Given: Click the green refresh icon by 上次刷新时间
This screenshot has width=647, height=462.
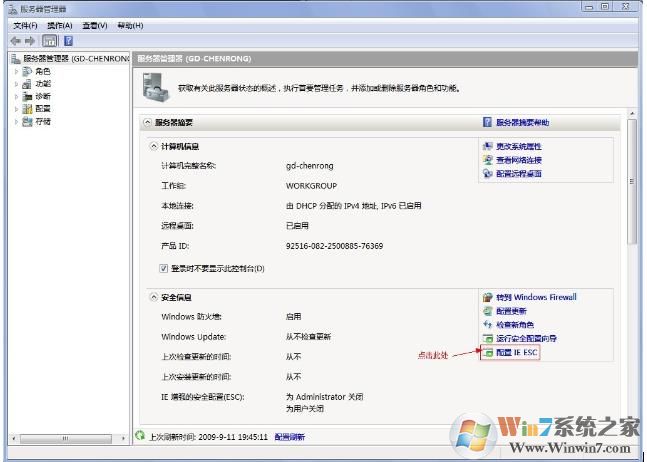Looking at the screenshot, I should click(140, 435).
